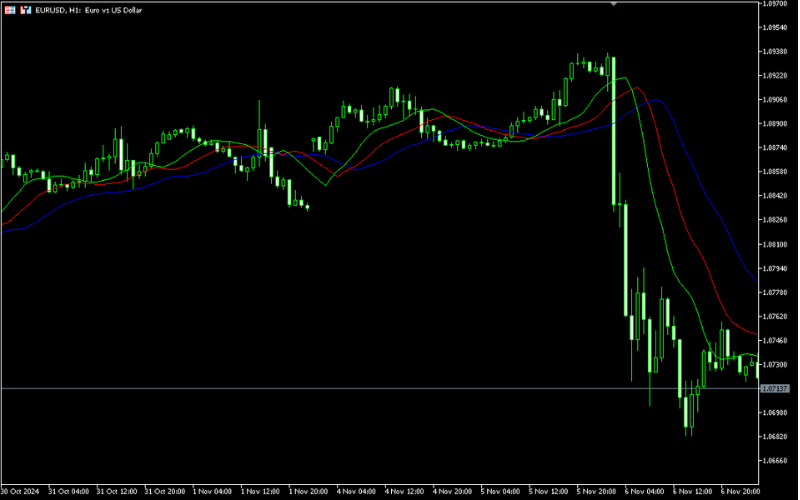Click the 6 Nov 20:00 time label
This screenshot has height=500, width=800.
click(x=740, y=491)
